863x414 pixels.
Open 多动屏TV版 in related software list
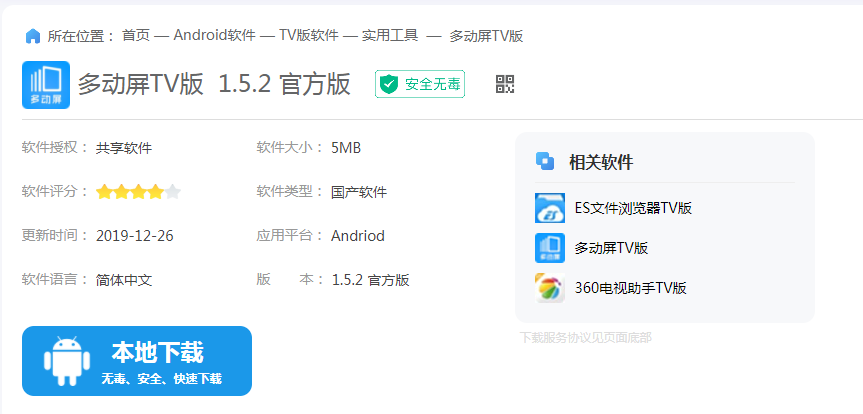click(611, 248)
